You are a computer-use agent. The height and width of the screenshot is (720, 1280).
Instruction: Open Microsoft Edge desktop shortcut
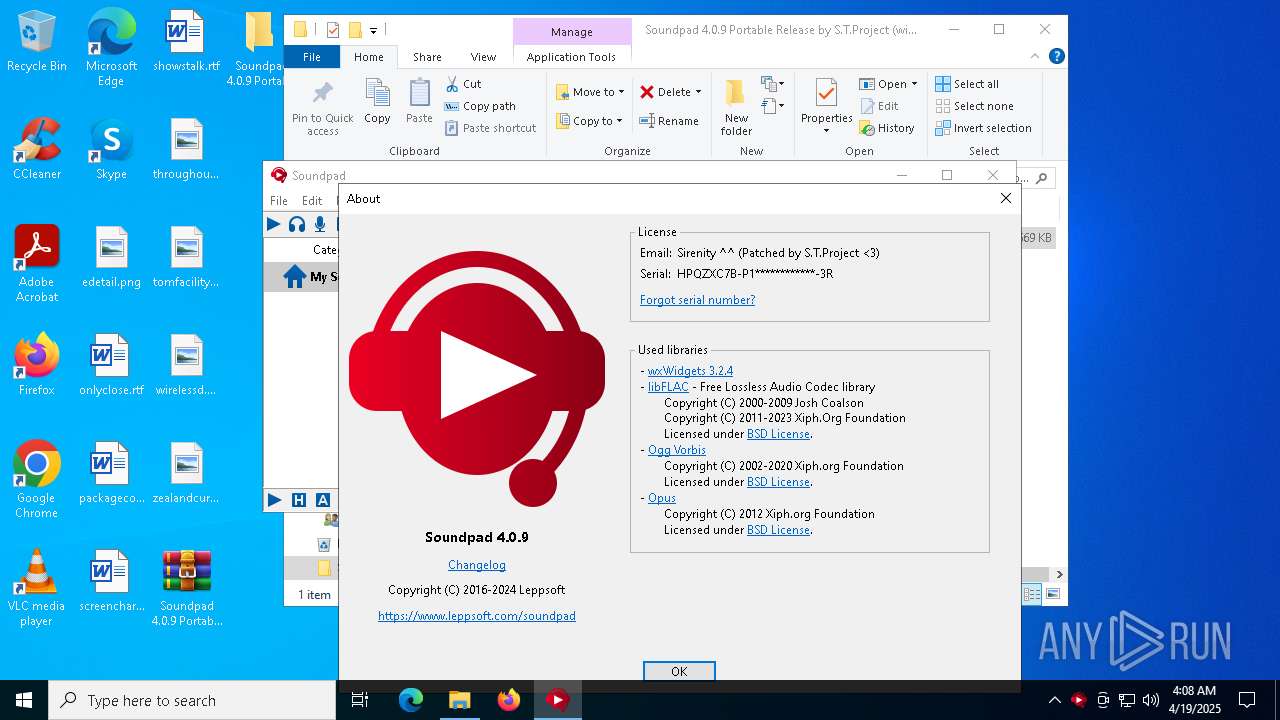click(x=111, y=48)
